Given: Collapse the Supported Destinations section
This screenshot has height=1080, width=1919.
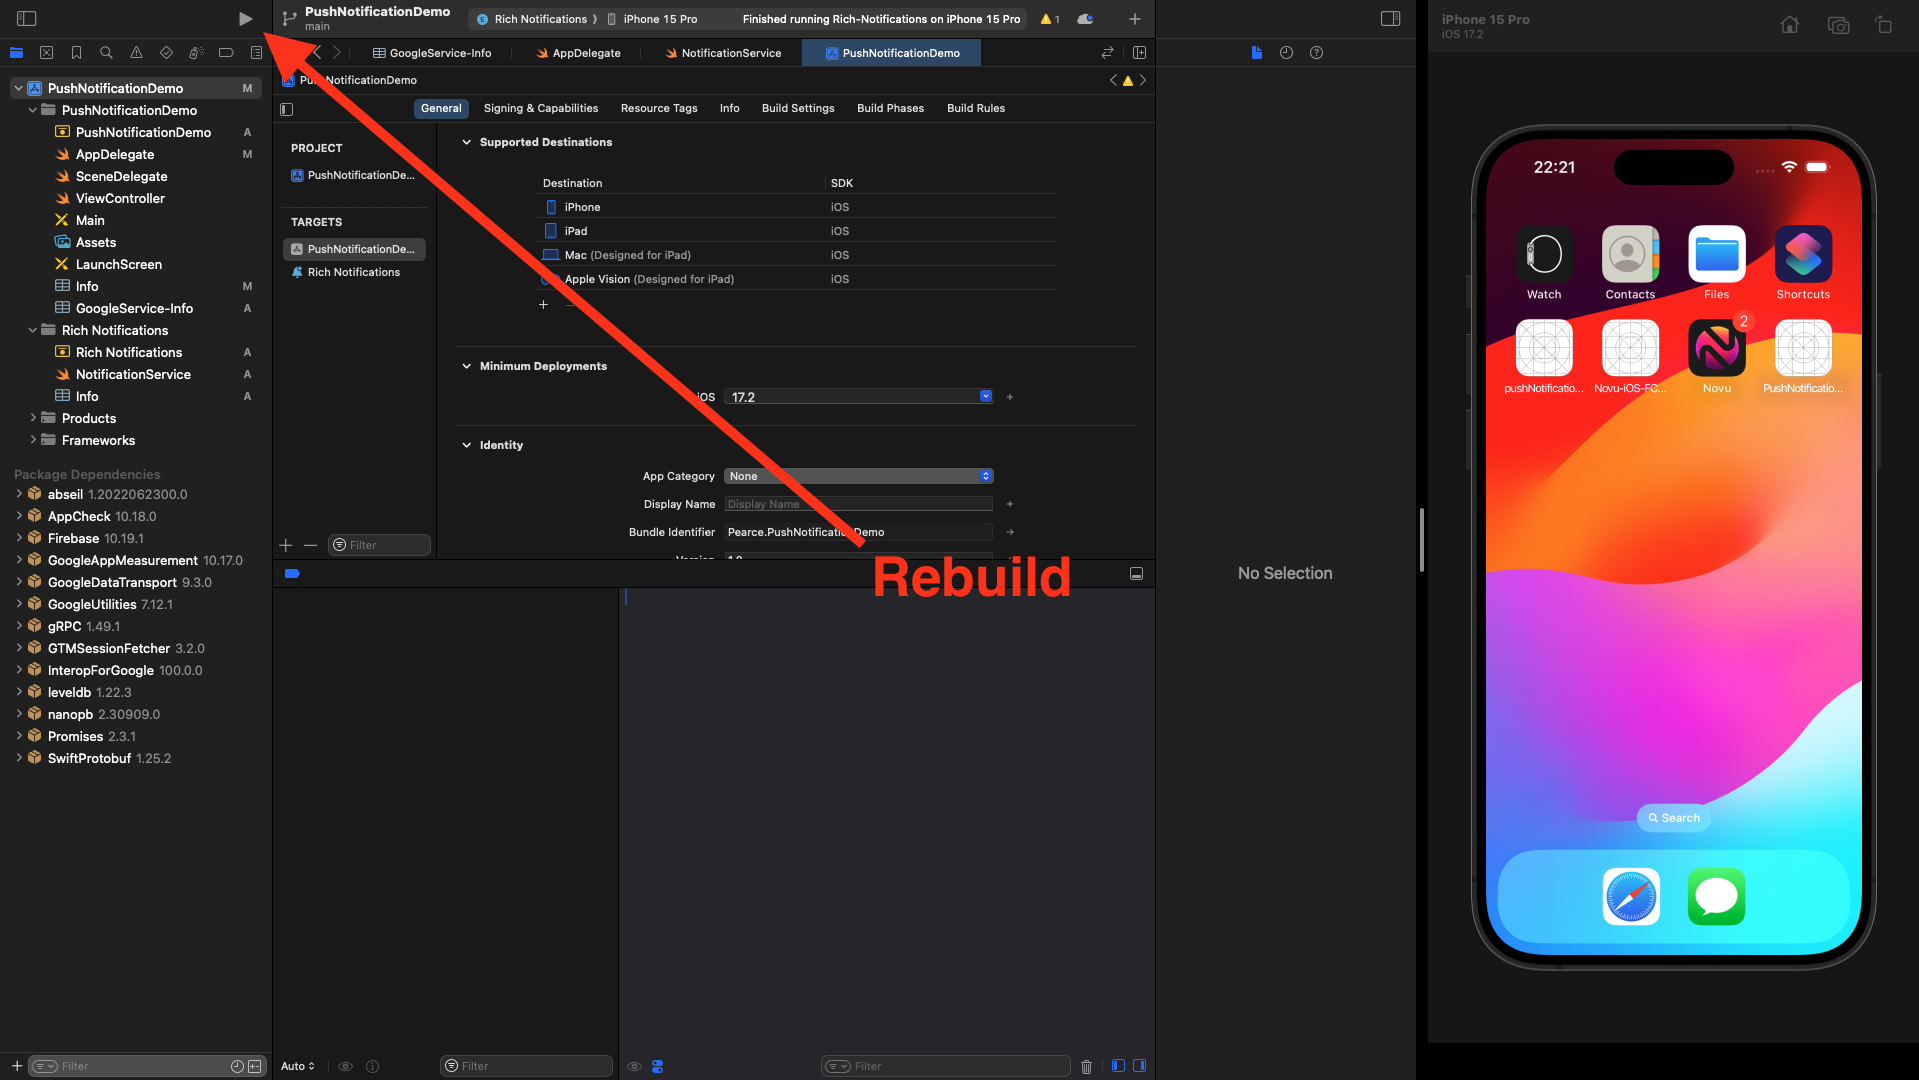Looking at the screenshot, I should (466, 142).
